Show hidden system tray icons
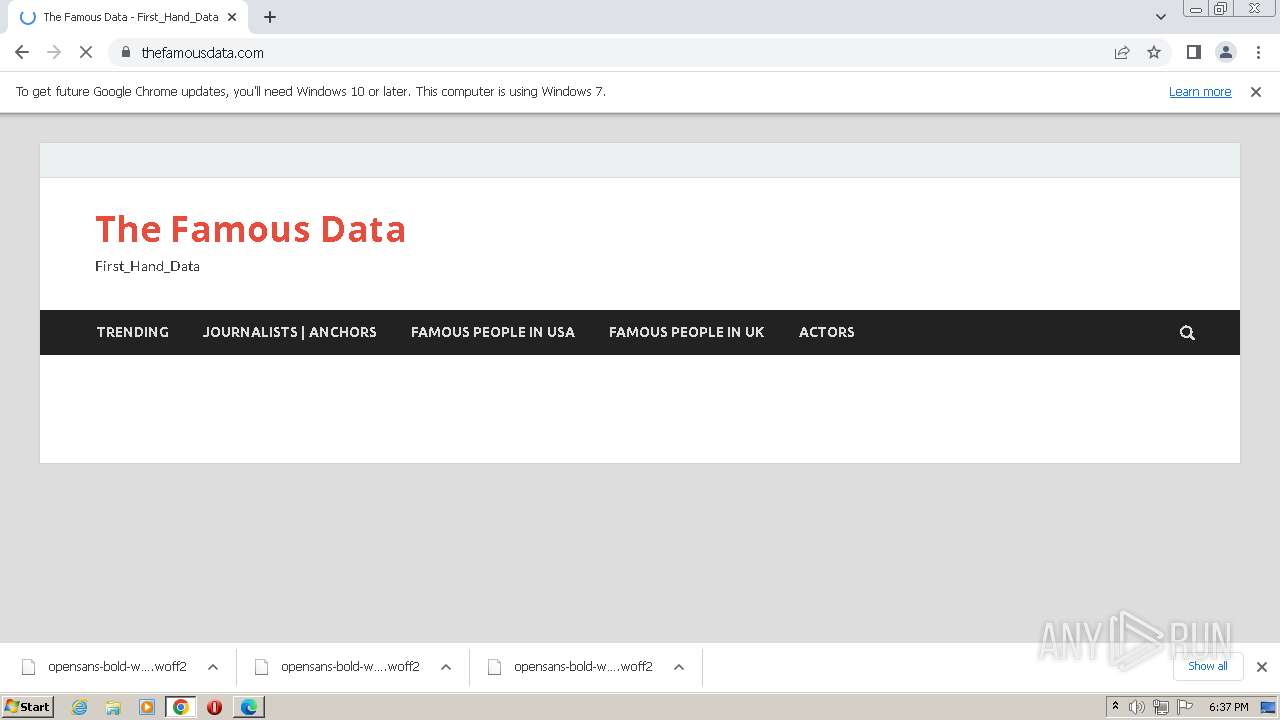This screenshot has height=720, width=1280. [x=1115, y=707]
